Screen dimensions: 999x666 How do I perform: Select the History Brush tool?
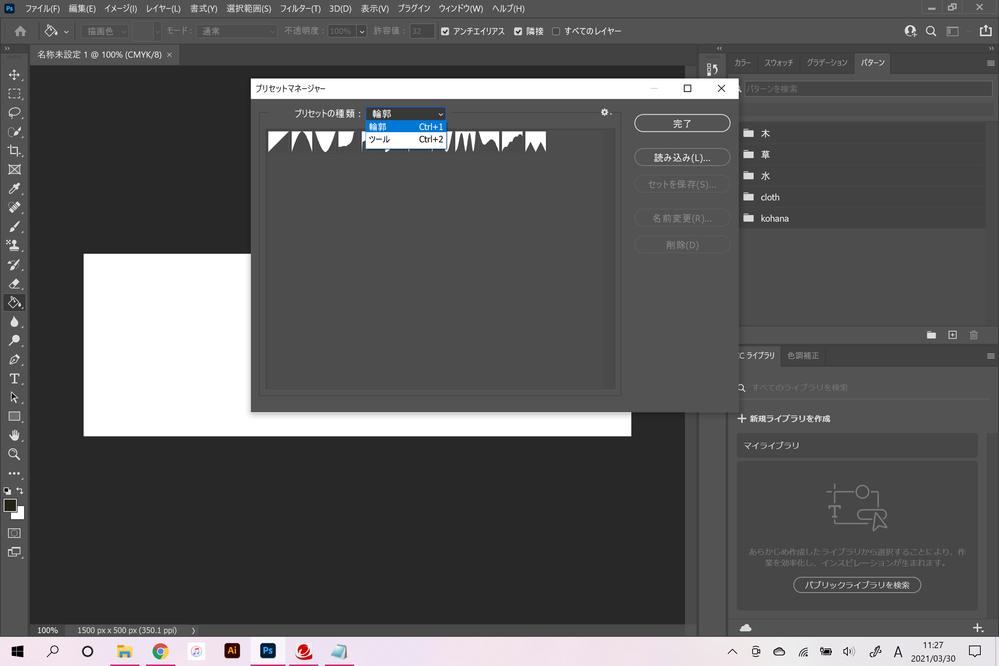(14, 264)
